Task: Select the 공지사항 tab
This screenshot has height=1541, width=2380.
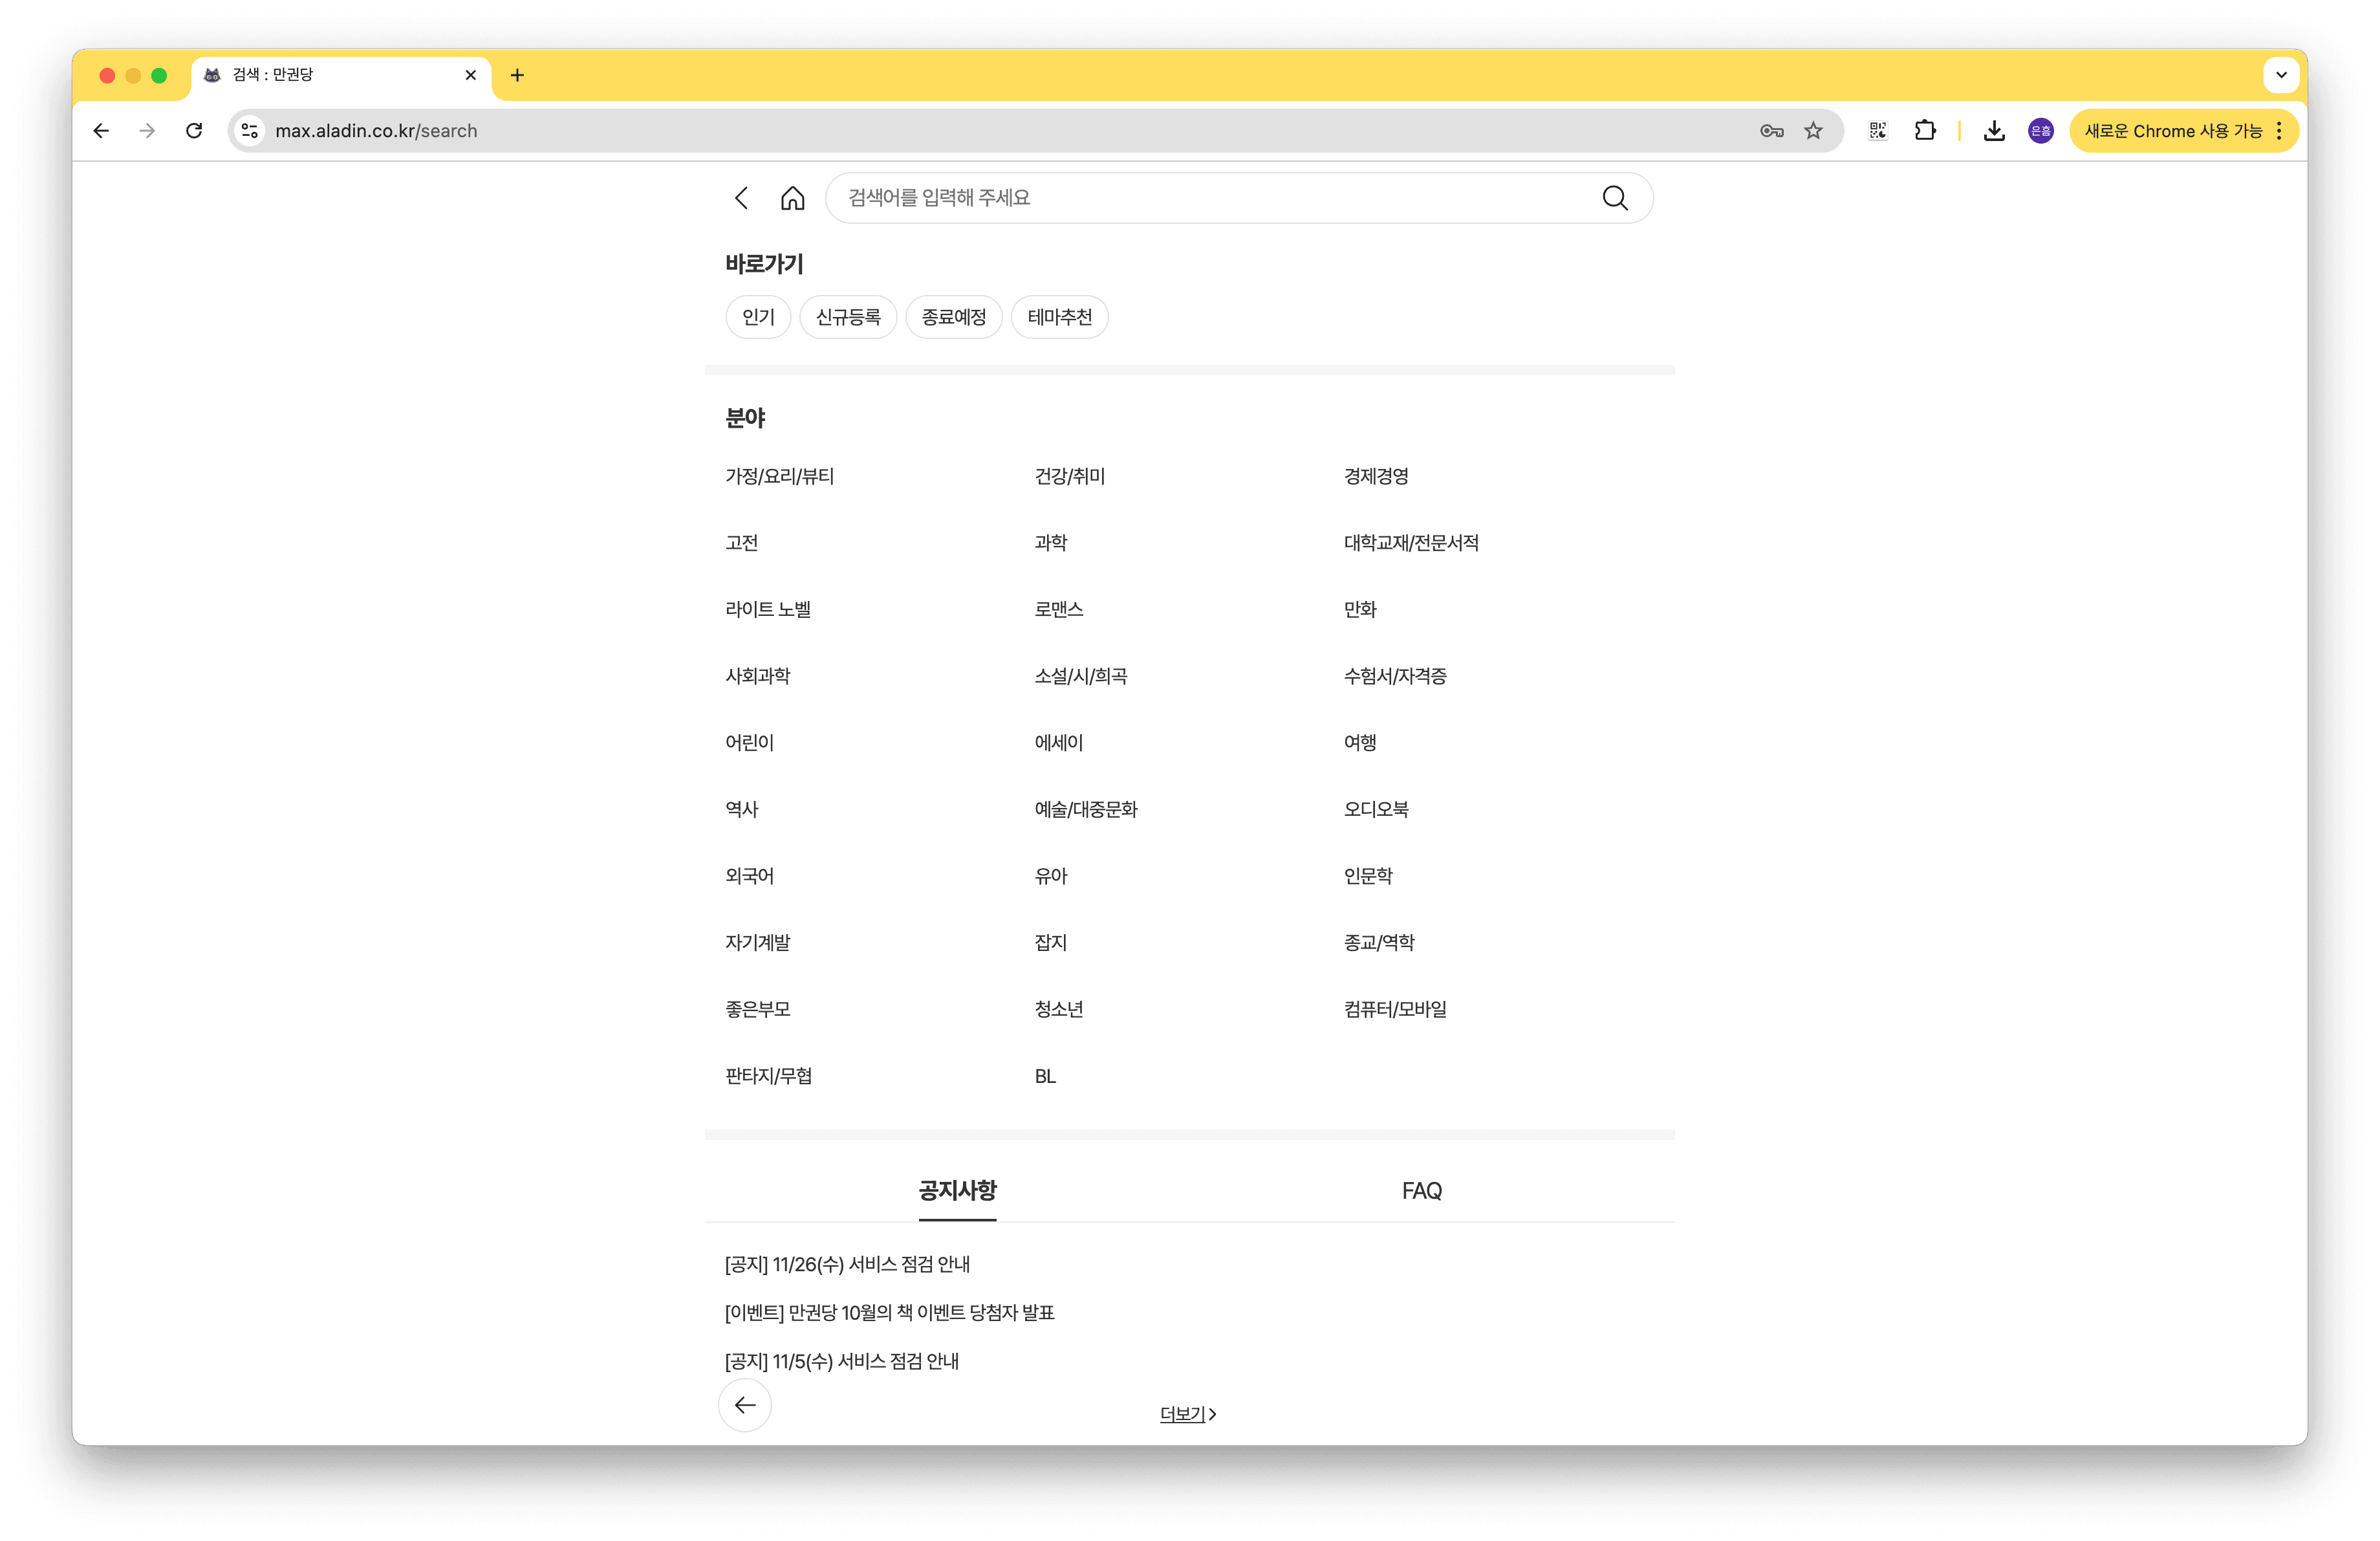Action: tap(956, 1191)
